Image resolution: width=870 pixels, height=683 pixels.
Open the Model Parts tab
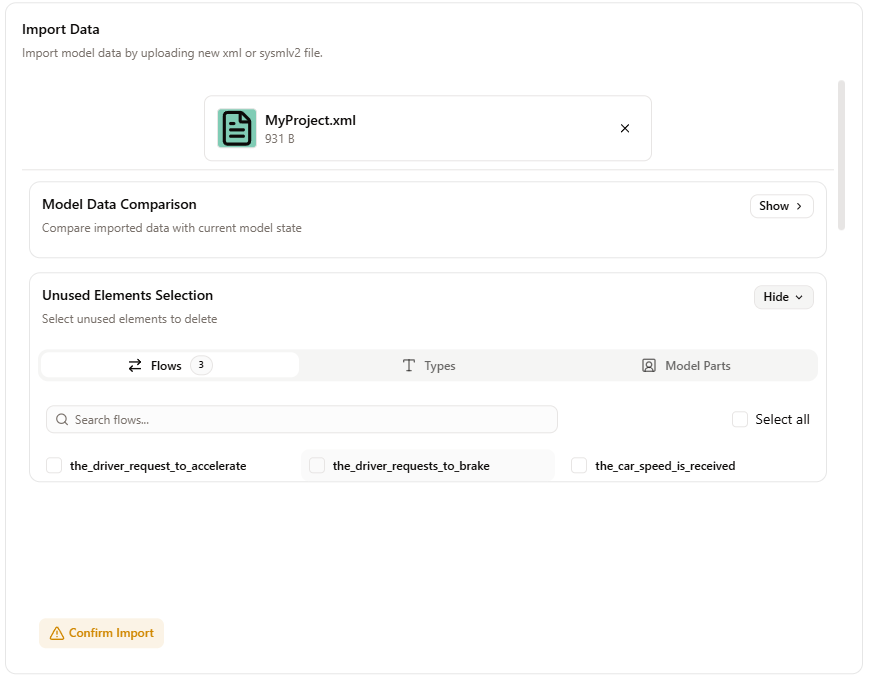pyautogui.click(x=687, y=366)
